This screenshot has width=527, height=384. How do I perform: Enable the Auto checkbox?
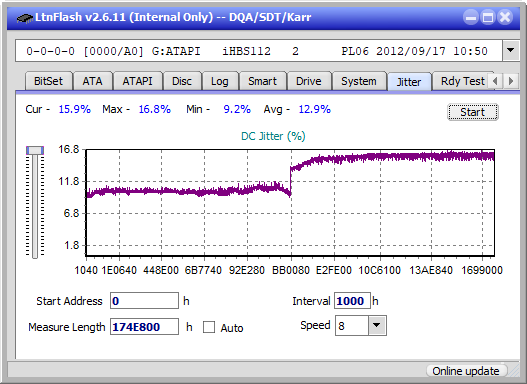(x=209, y=327)
